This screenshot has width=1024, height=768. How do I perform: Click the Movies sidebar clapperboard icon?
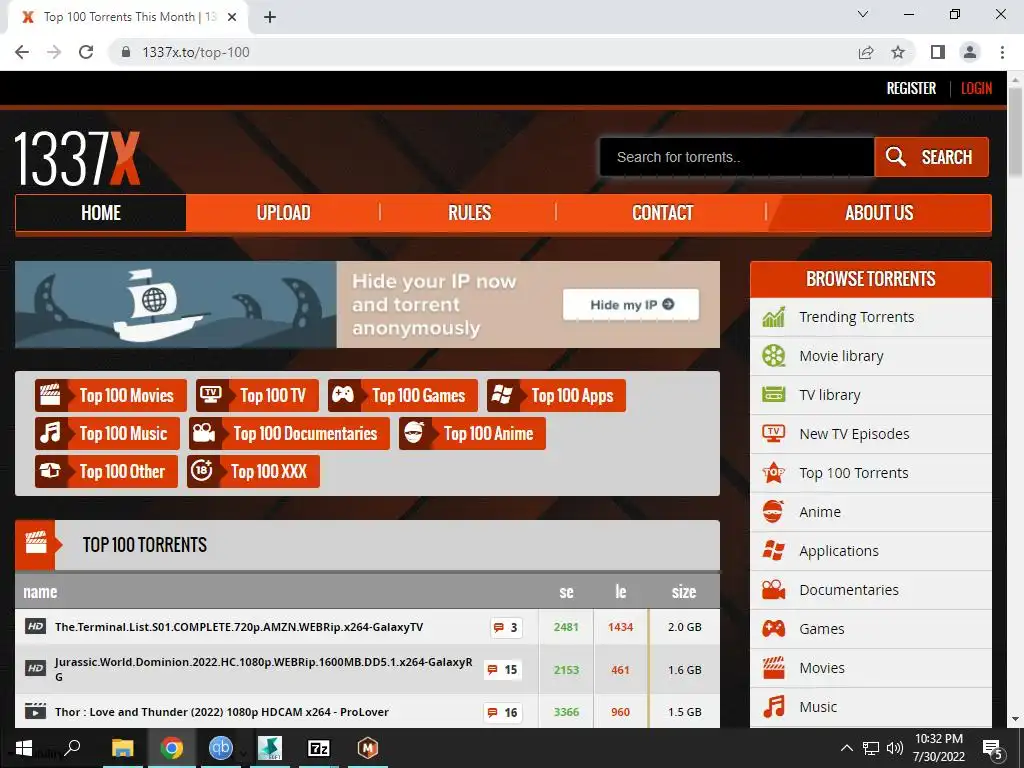coord(774,667)
